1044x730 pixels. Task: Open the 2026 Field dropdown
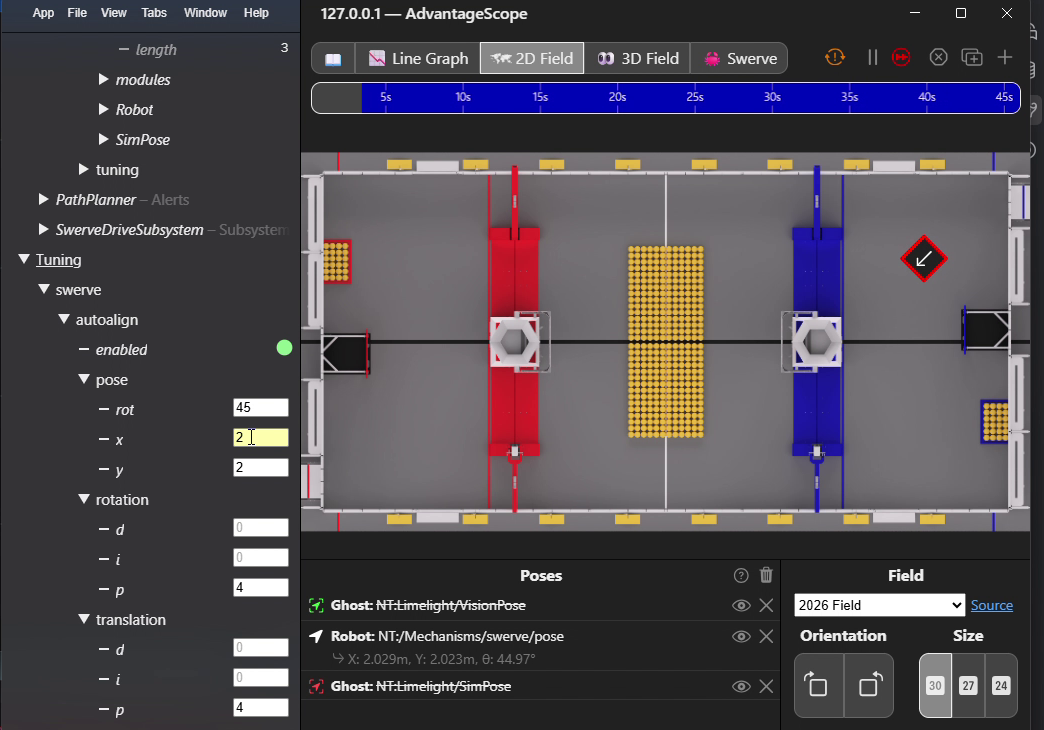pos(879,605)
